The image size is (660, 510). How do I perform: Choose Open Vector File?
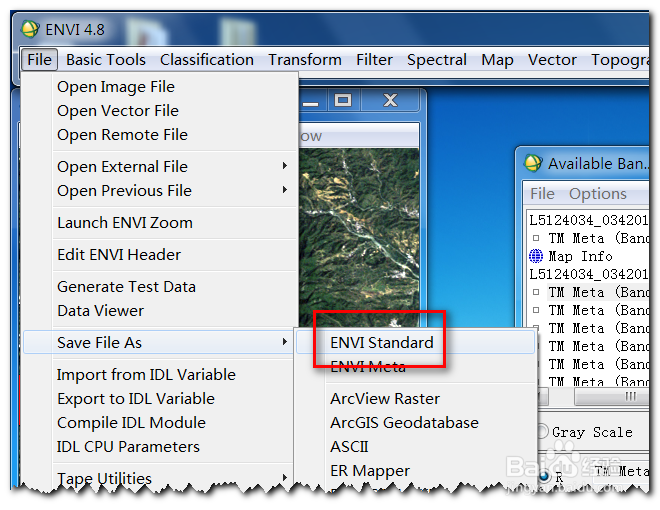118,111
